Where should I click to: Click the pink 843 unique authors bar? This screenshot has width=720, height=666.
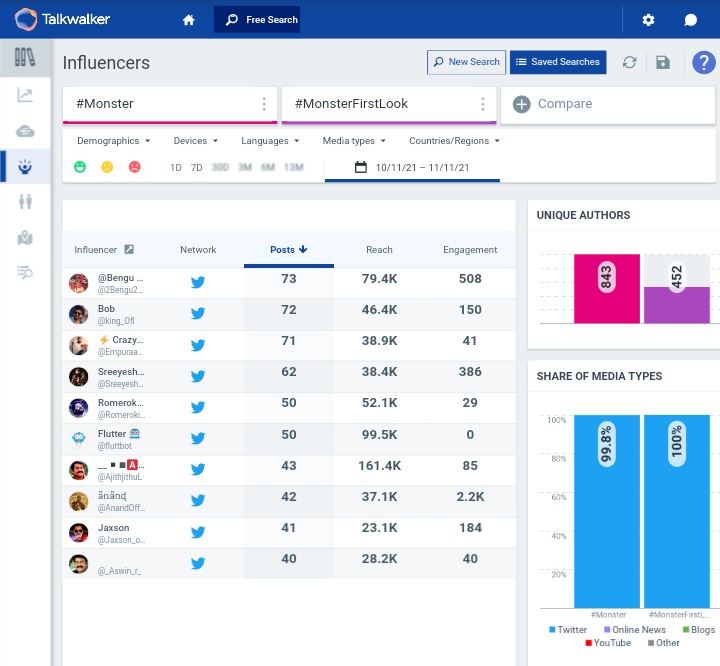(x=607, y=289)
